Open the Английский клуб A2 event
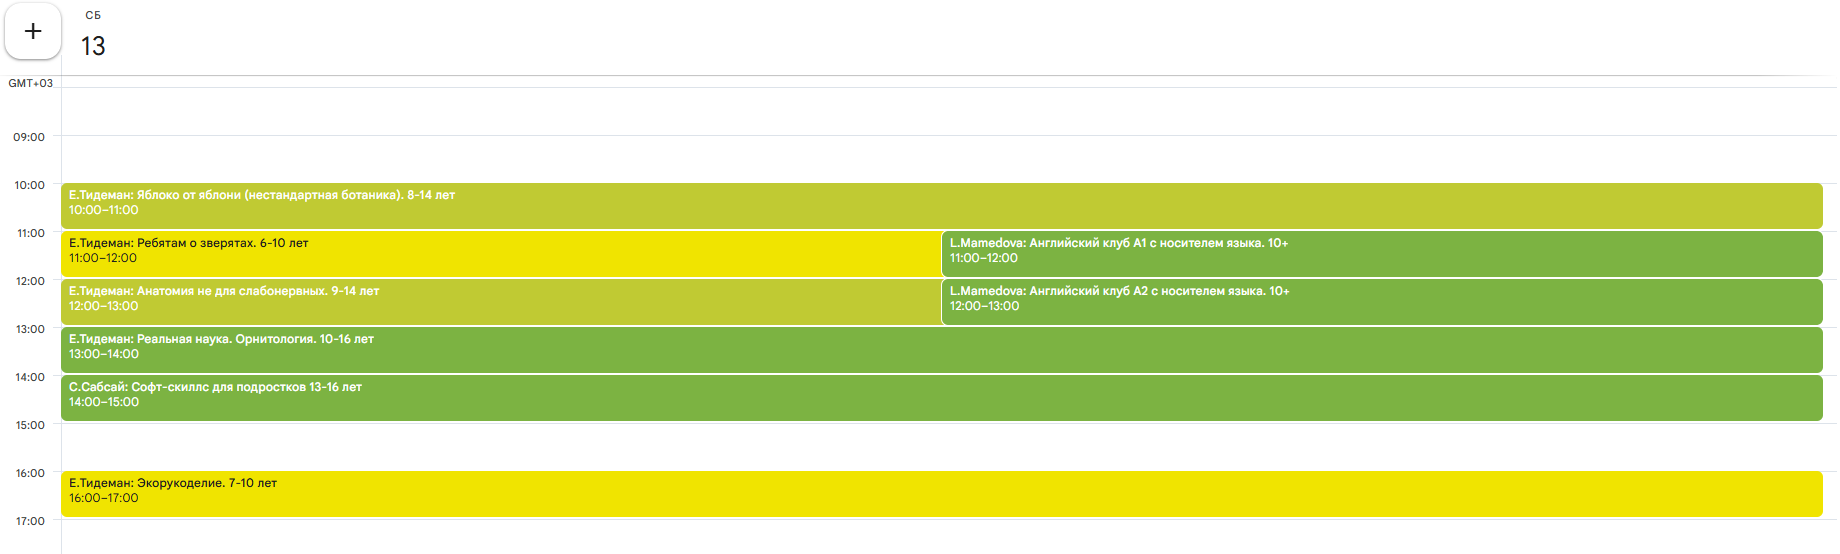This screenshot has width=1840, height=554. coord(1380,301)
